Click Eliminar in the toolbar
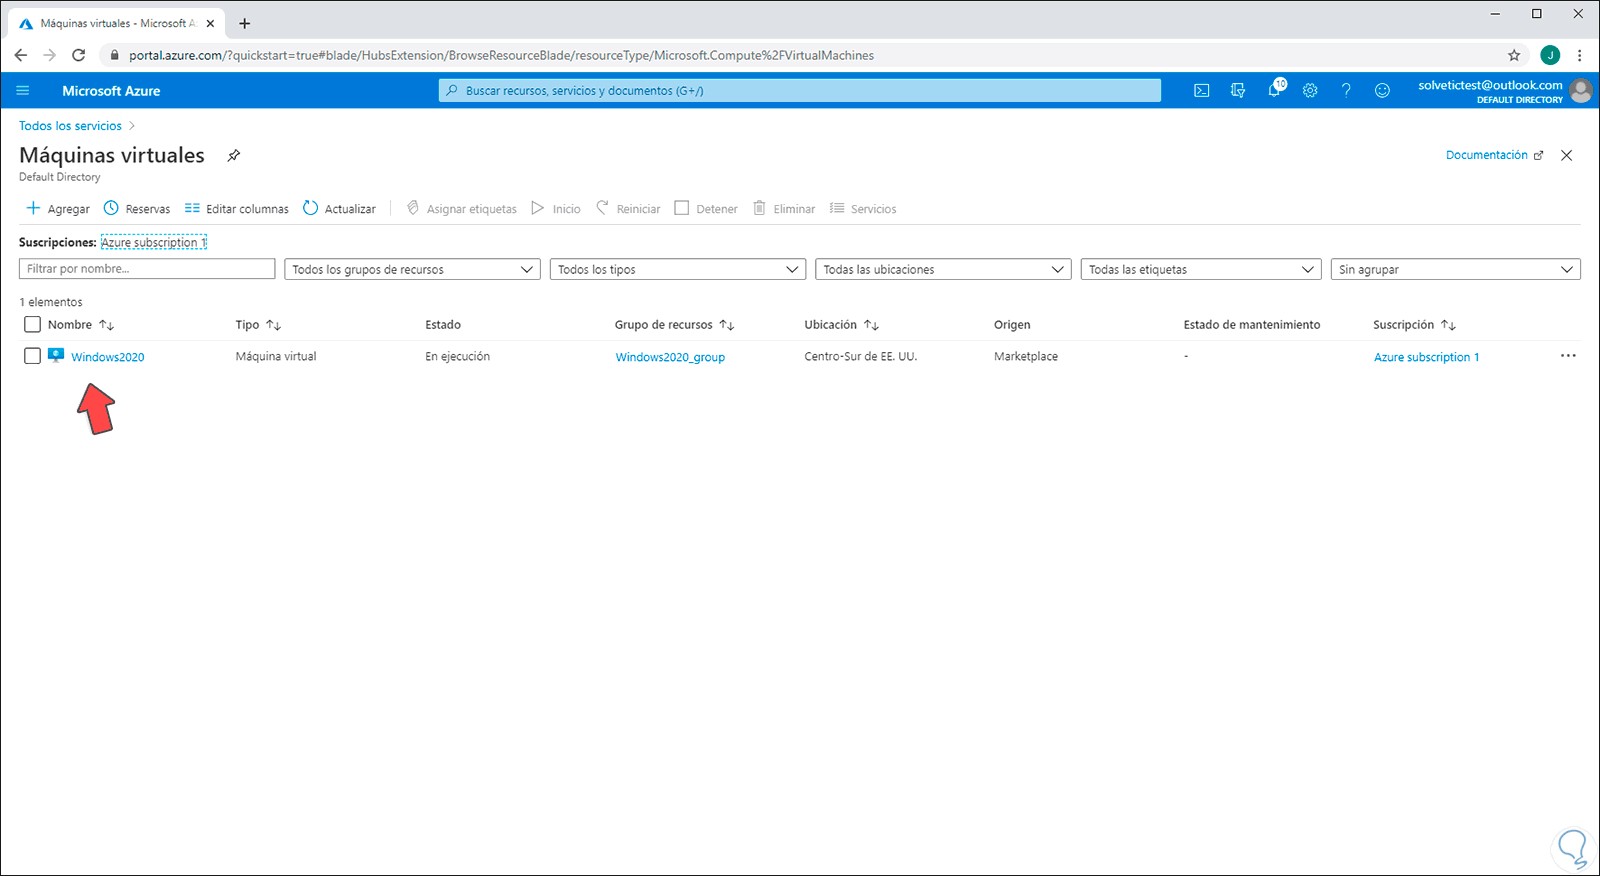1600x876 pixels. click(x=784, y=209)
